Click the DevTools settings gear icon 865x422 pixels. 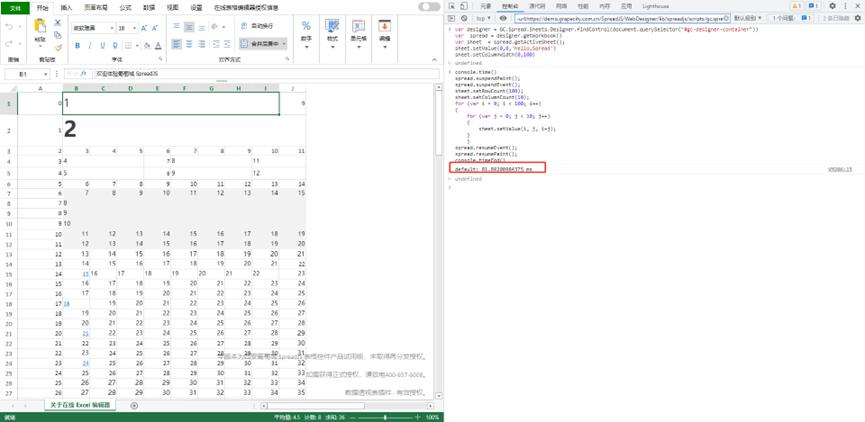pyautogui.click(x=832, y=6)
